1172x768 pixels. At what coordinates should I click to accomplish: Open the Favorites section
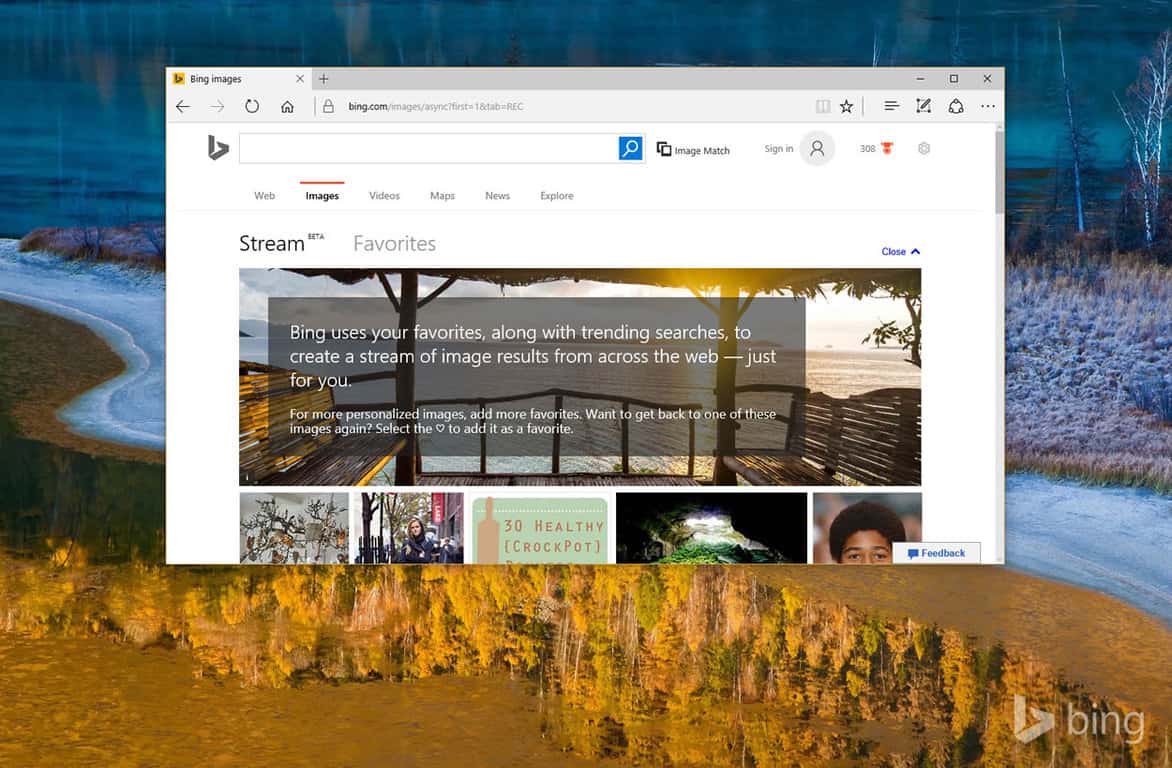(x=394, y=244)
